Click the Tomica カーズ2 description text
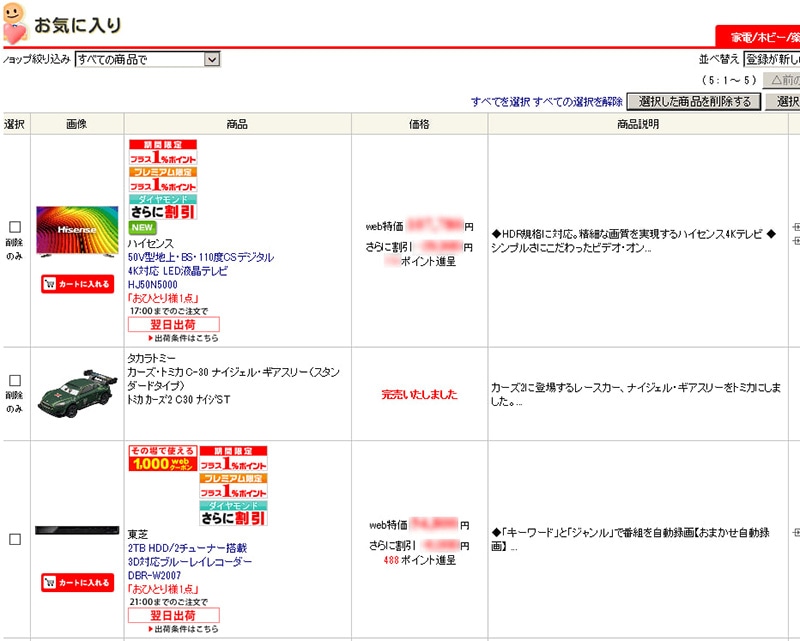Screen dimensions: 800x641 [x=636, y=394]
